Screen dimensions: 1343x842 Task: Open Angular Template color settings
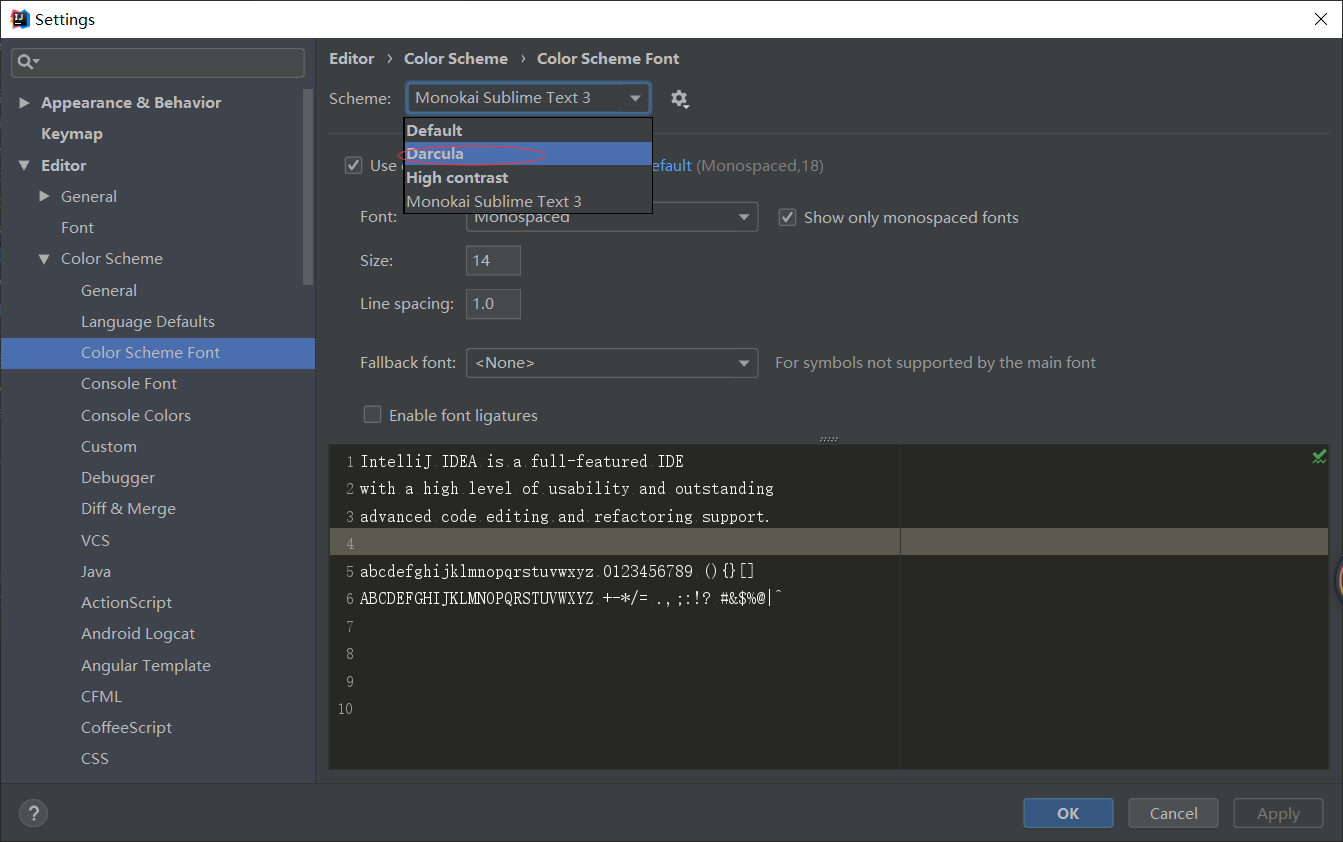(146, 666)
